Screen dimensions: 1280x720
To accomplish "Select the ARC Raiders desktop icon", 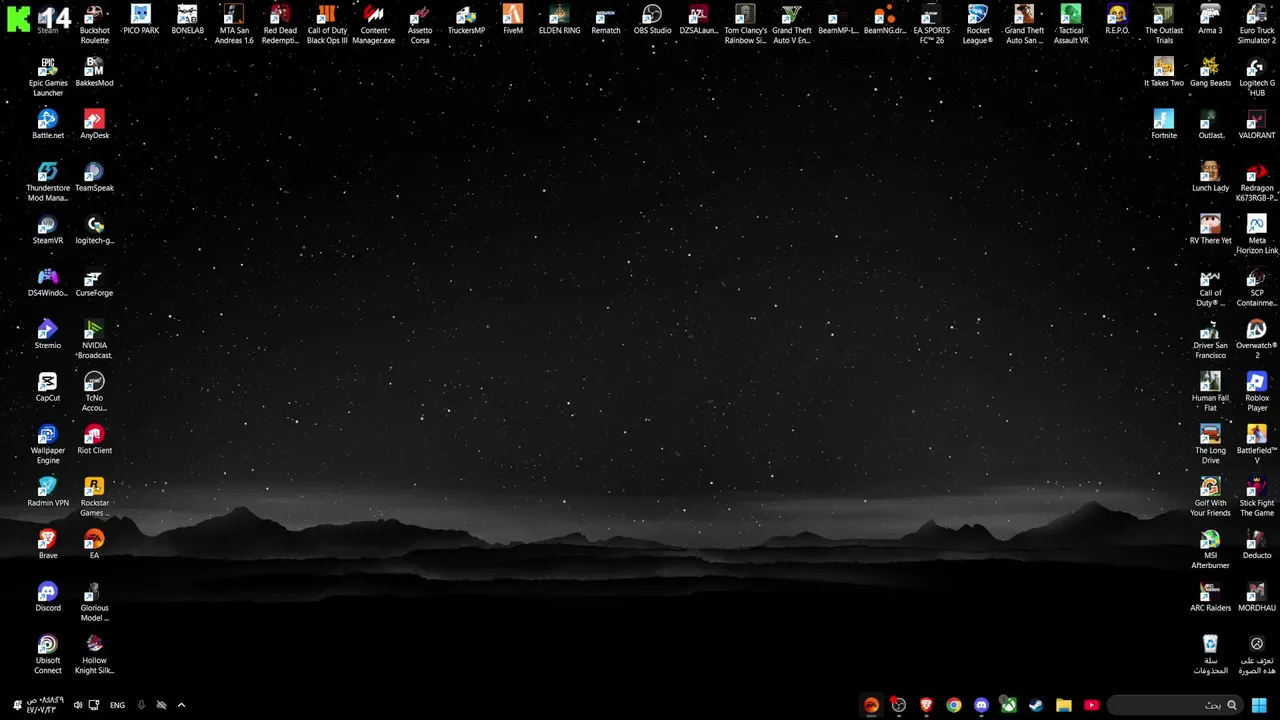I will 1210,597.
